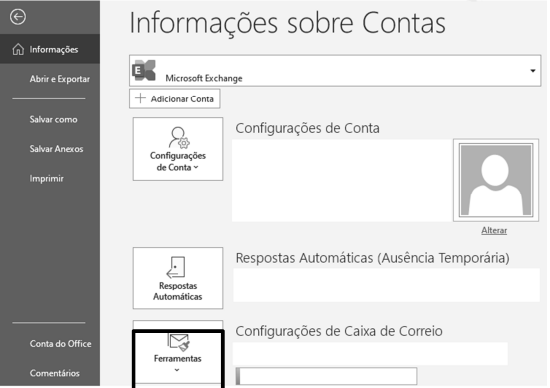This screenshot has width=550, height=388.
Task: Click the profile picture placeholder
Action: click(496, 180)
